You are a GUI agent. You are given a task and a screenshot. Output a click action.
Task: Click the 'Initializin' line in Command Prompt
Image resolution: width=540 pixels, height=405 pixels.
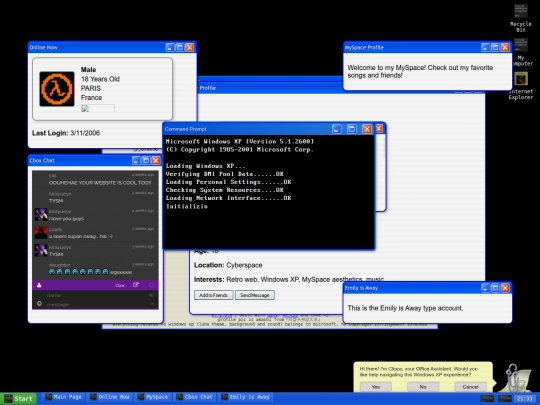tap(187, 206)
